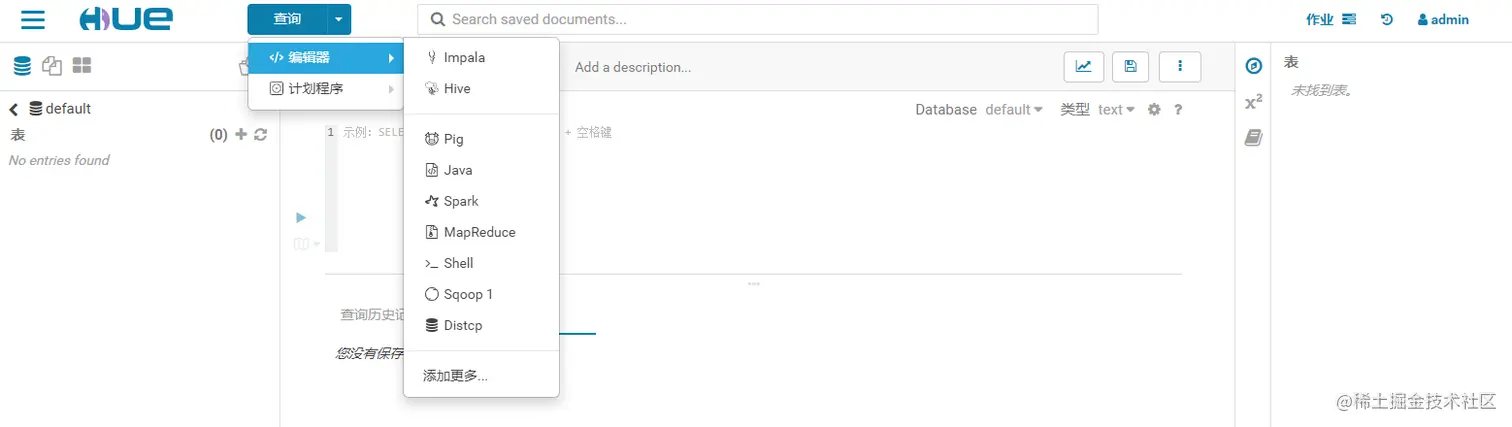The width and height of the screenshot is (1512, 427).
Task: Choose Pig from the editor submenu
Action: [x=481, y=139]
